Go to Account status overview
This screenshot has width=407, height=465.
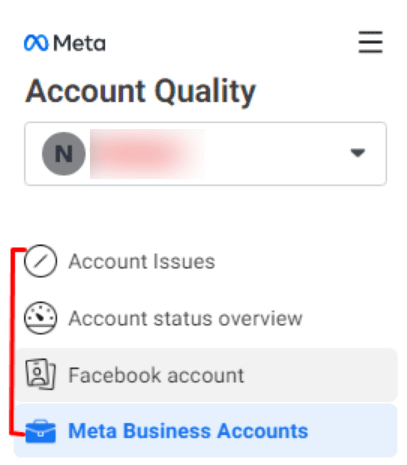185,318
